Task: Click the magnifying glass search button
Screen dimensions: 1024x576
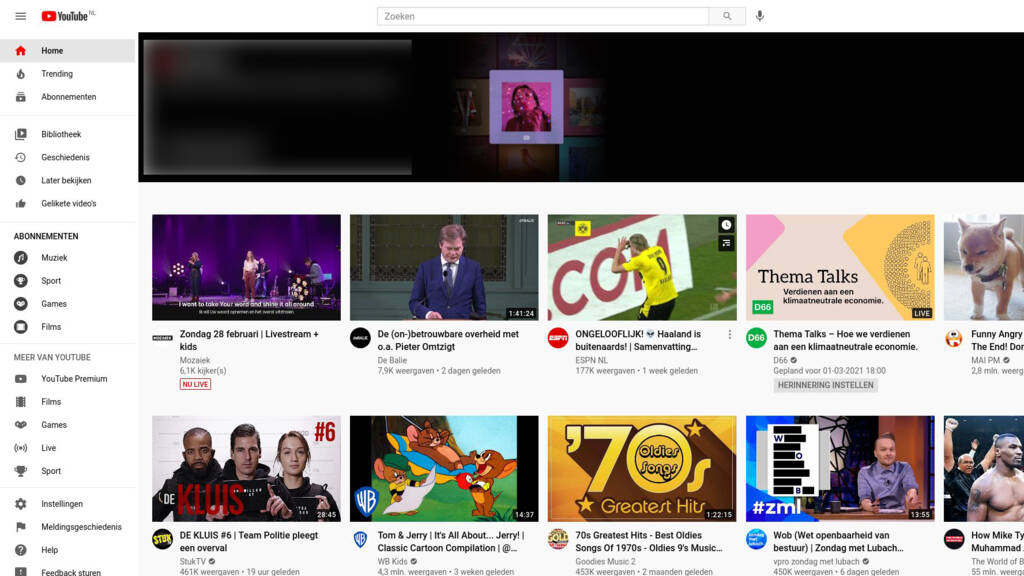Action: pyautogui.click(x=727, y=16)
